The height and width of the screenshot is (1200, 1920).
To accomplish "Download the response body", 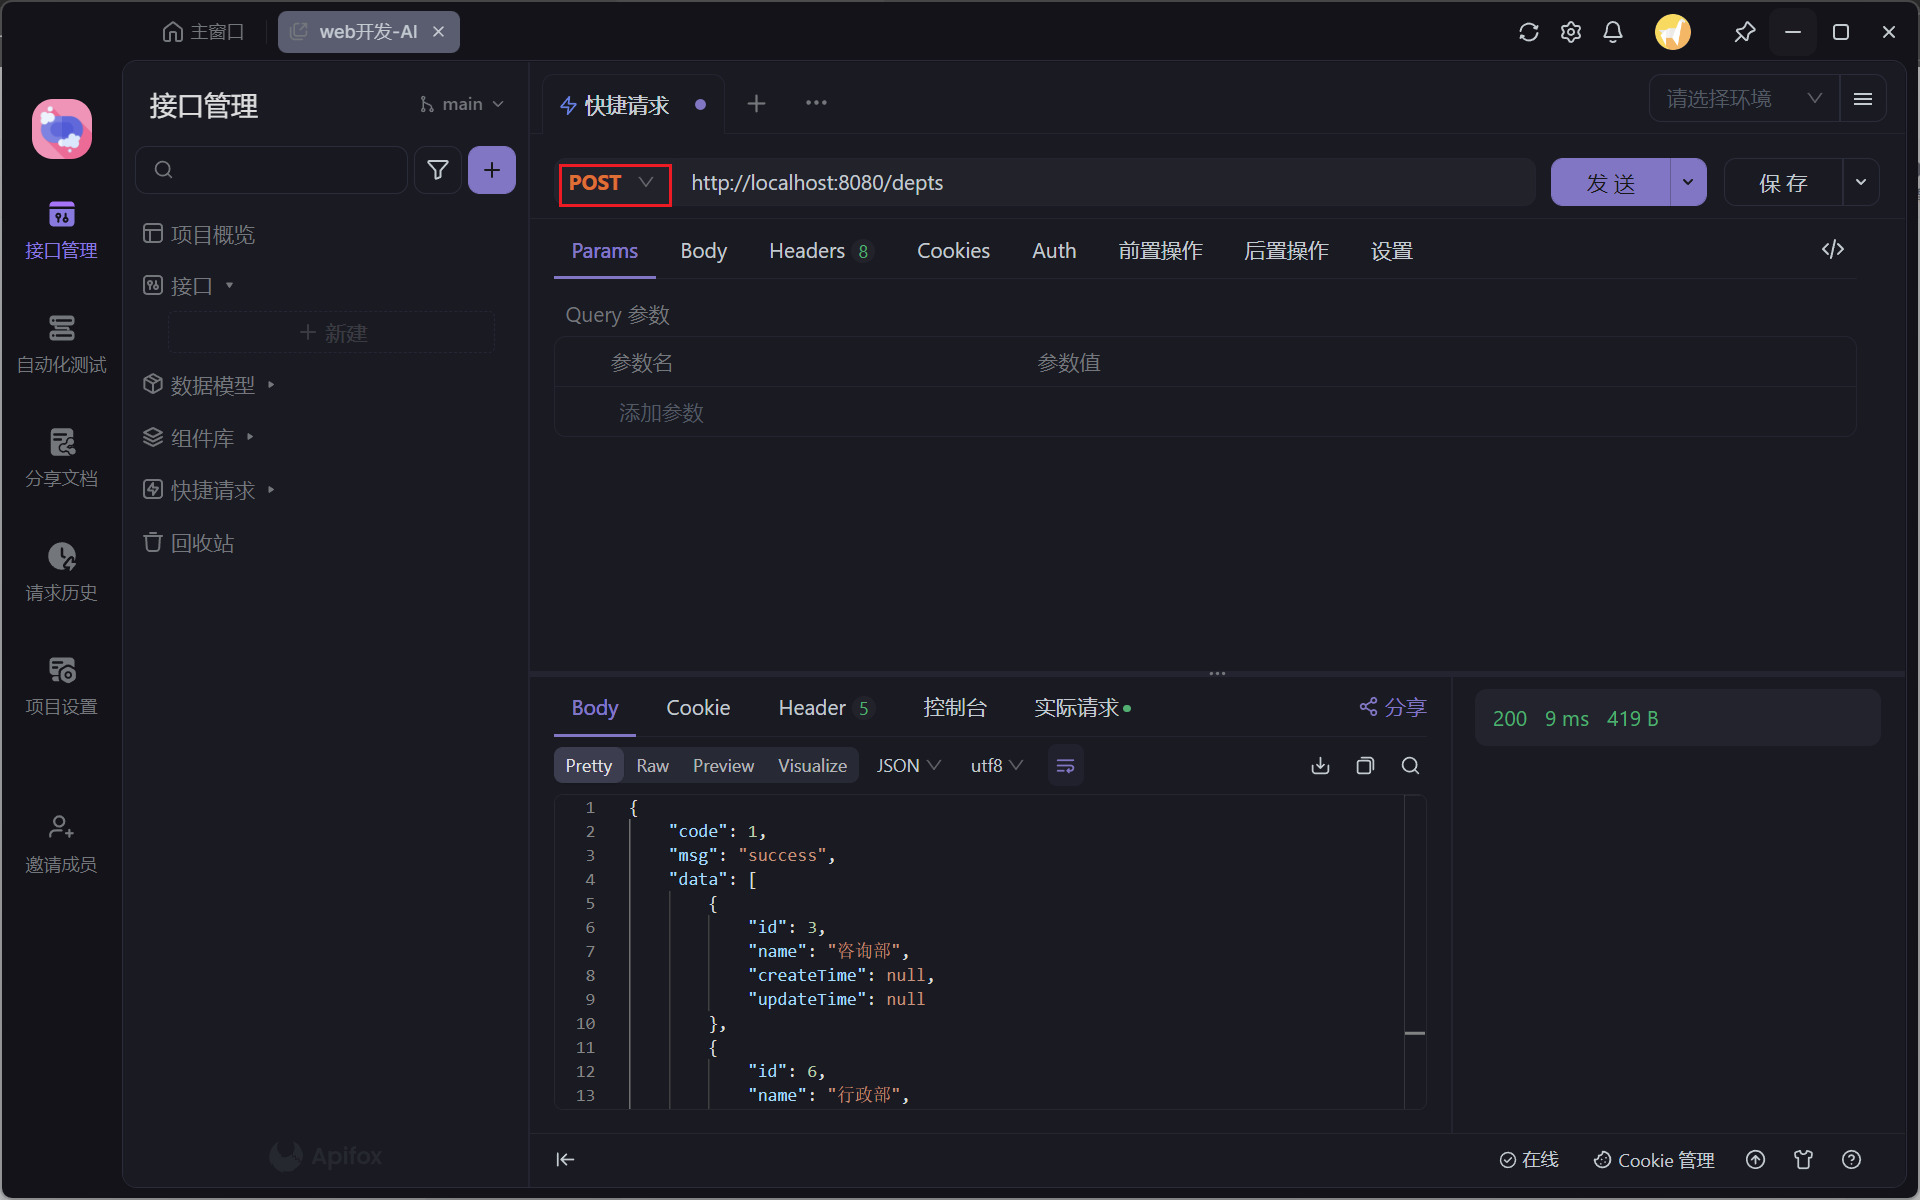I will click(1320, 766).
